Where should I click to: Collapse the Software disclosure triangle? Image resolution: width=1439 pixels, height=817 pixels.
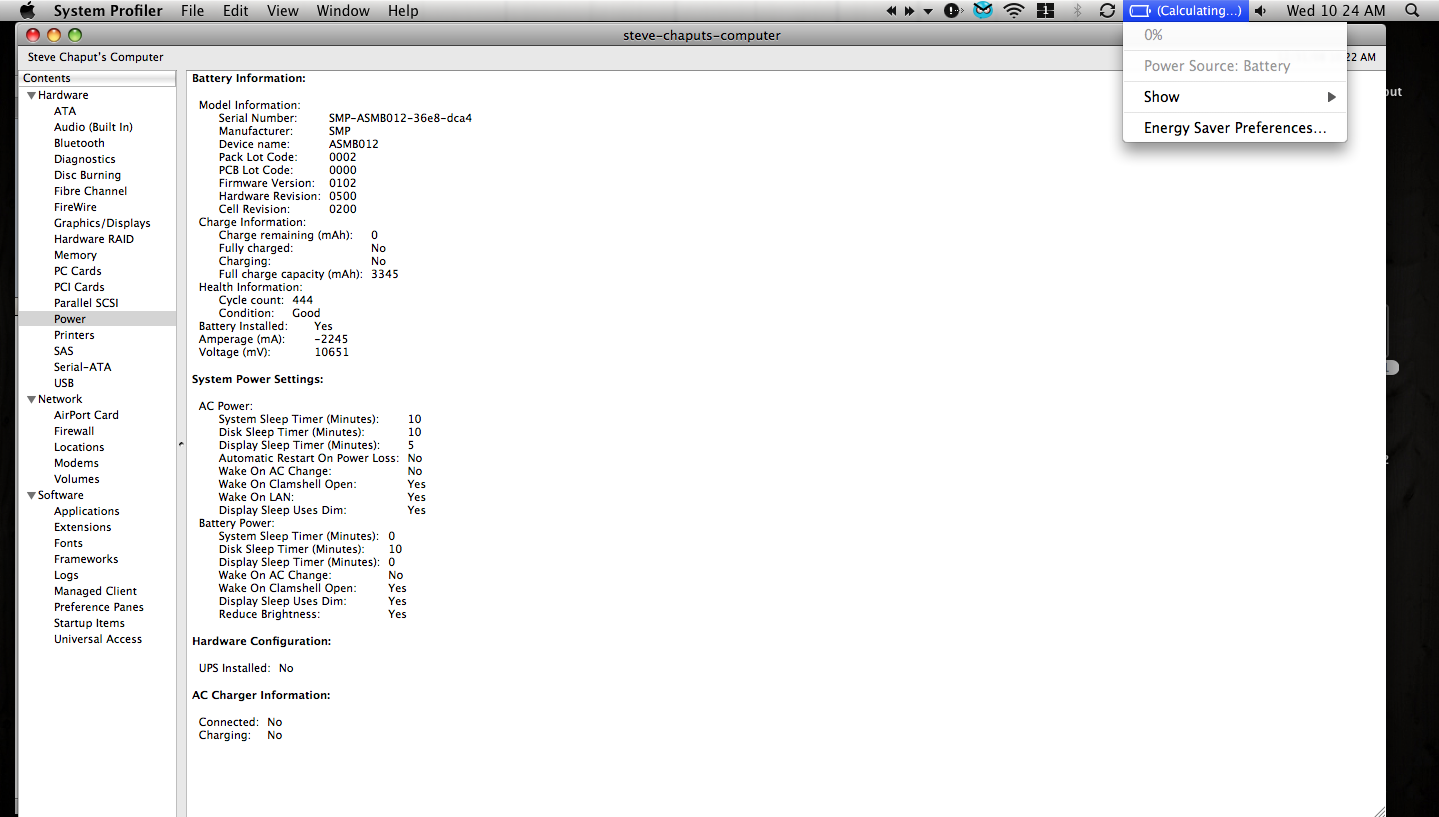coord(32,496)
